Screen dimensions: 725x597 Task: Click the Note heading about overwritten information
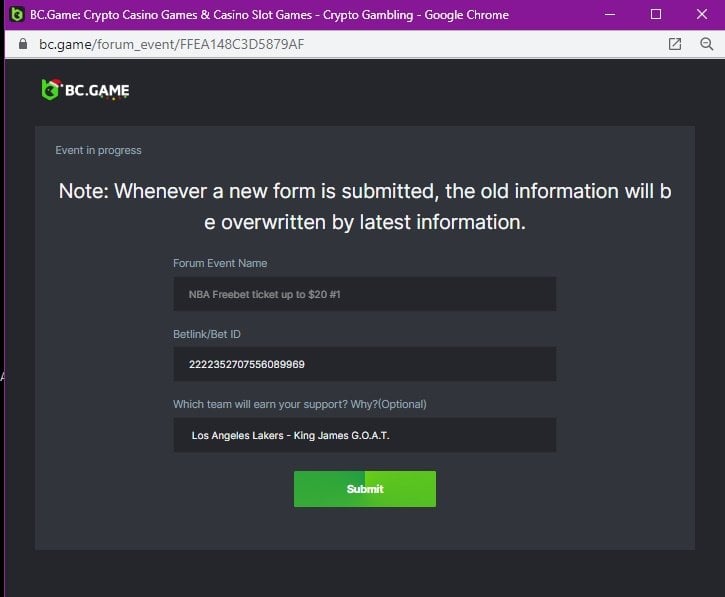click(x=364, y=207)
